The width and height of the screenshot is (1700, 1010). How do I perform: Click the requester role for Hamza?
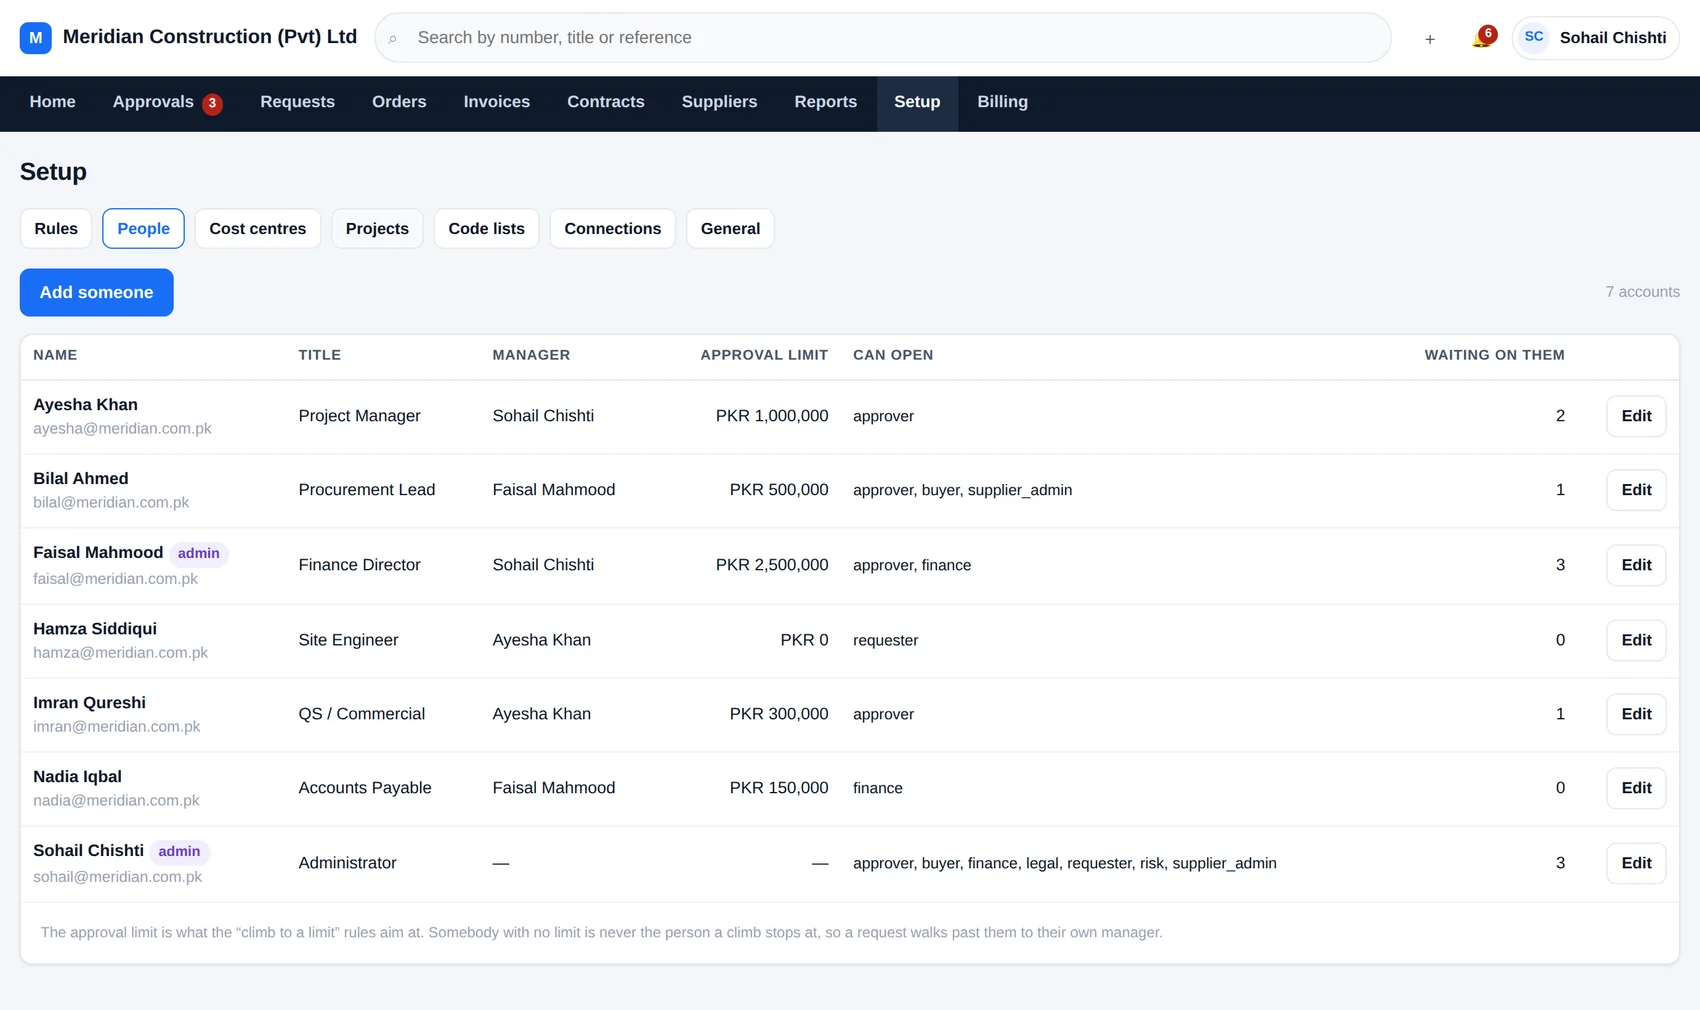(886, 640)
